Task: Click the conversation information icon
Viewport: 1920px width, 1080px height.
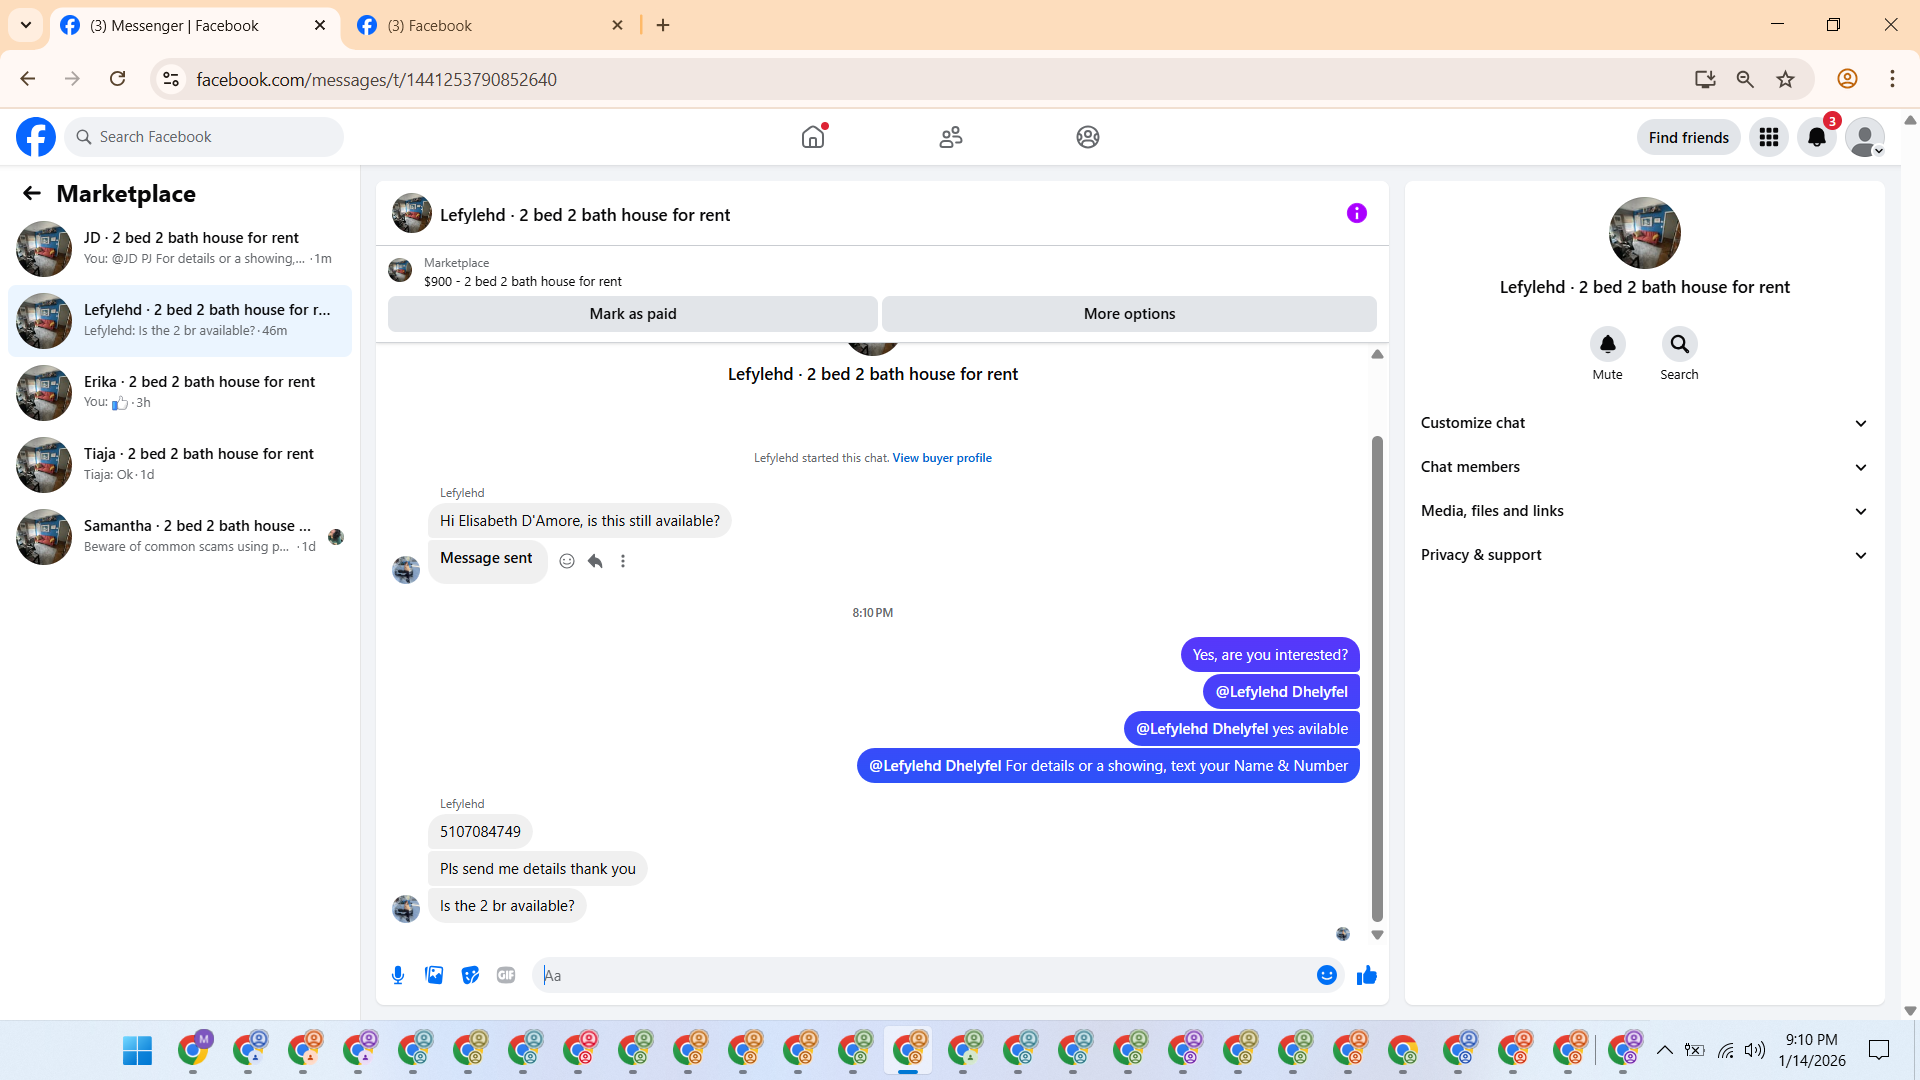Action: 1356,213
